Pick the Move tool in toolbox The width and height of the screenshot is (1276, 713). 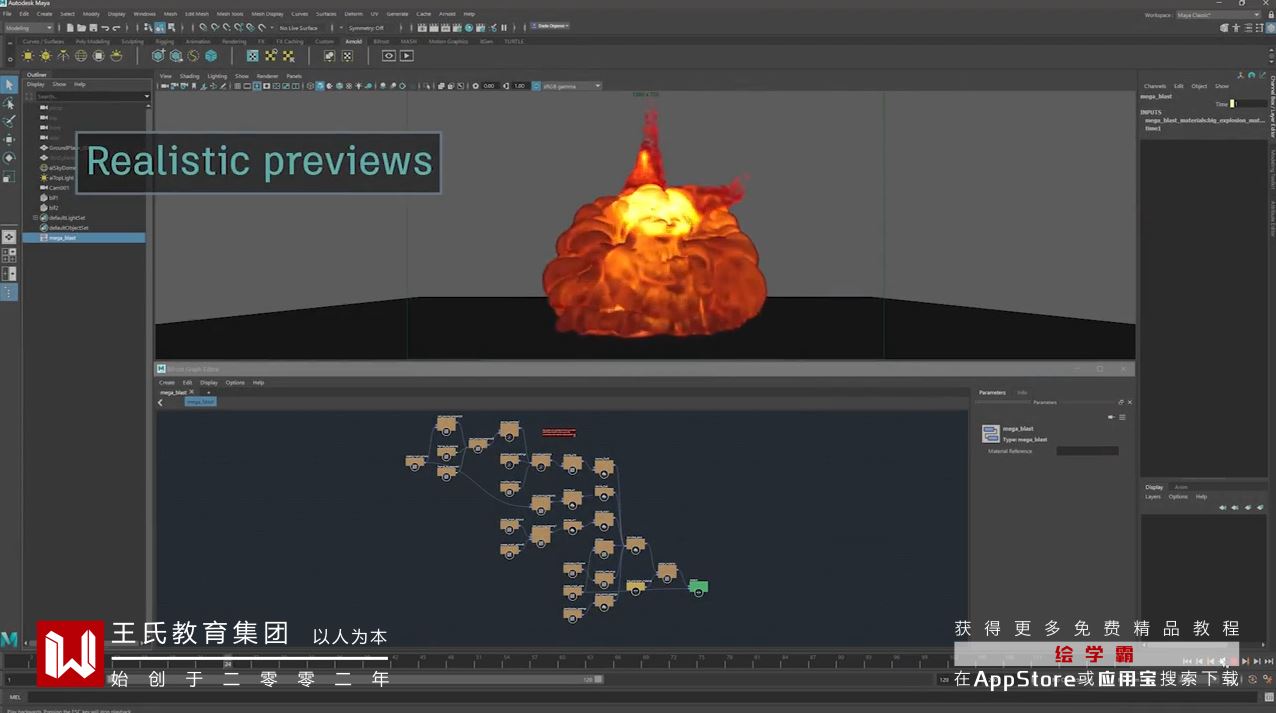(x=9, y=139)
